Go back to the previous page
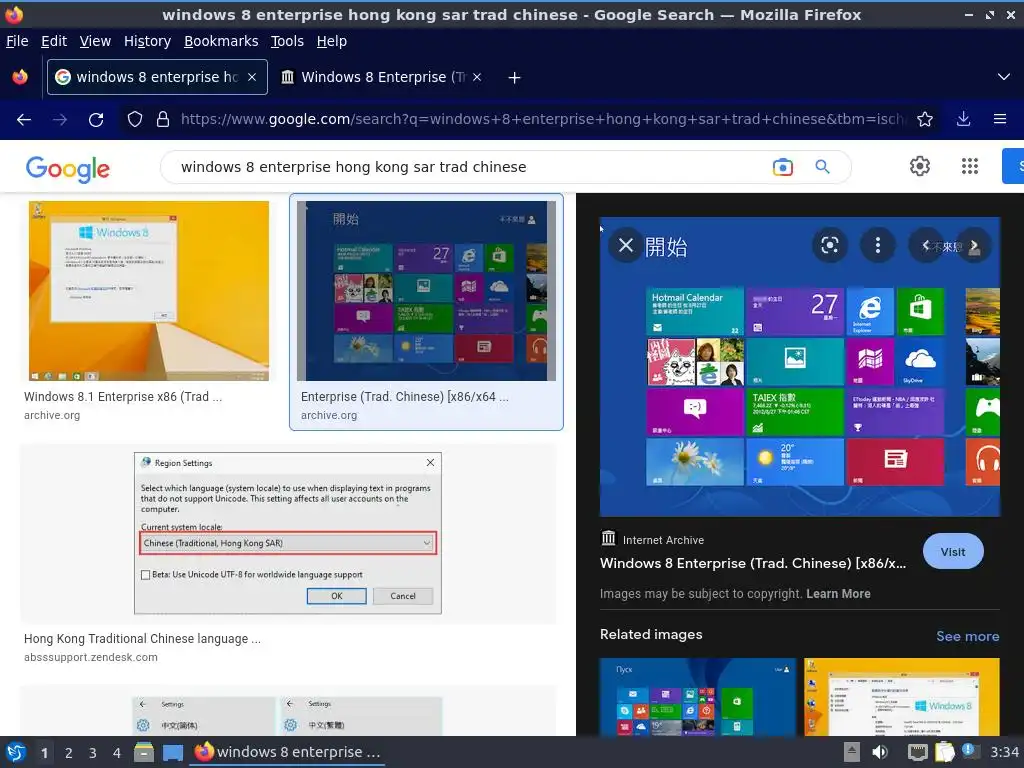The height and width of the screenshot is (768, 1024). point(24,120)
